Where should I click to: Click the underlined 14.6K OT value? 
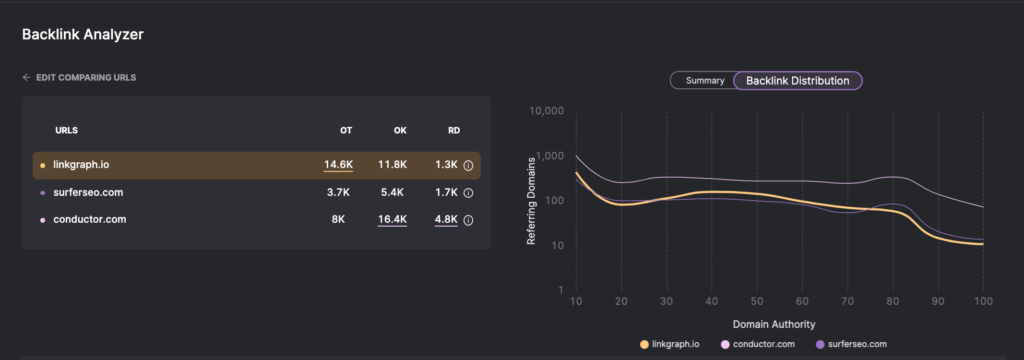click(338, 165)
